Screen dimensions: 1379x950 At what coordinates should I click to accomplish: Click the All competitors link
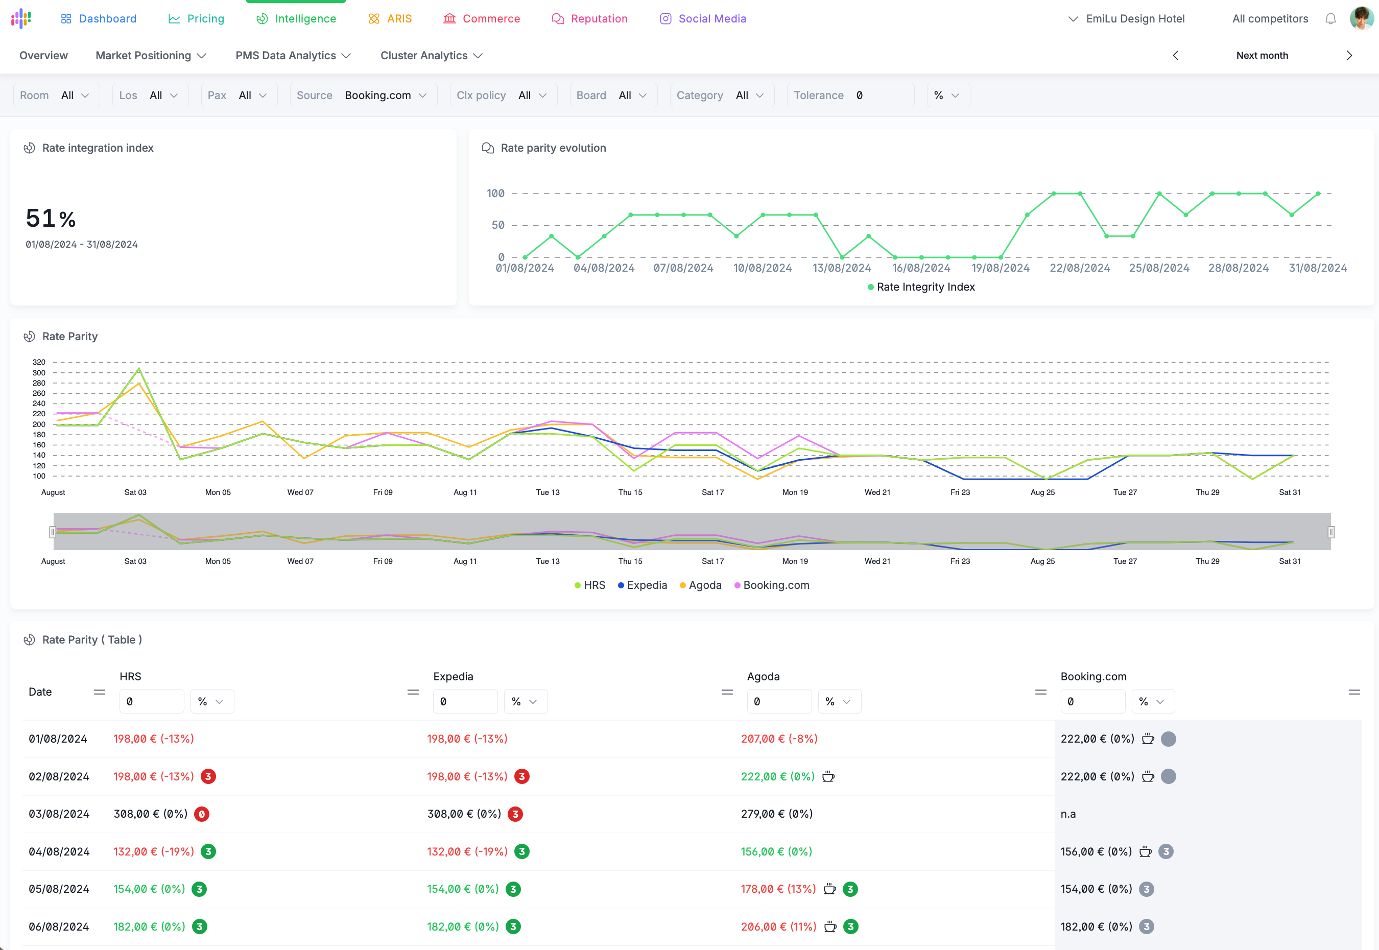pos(1270,19)
